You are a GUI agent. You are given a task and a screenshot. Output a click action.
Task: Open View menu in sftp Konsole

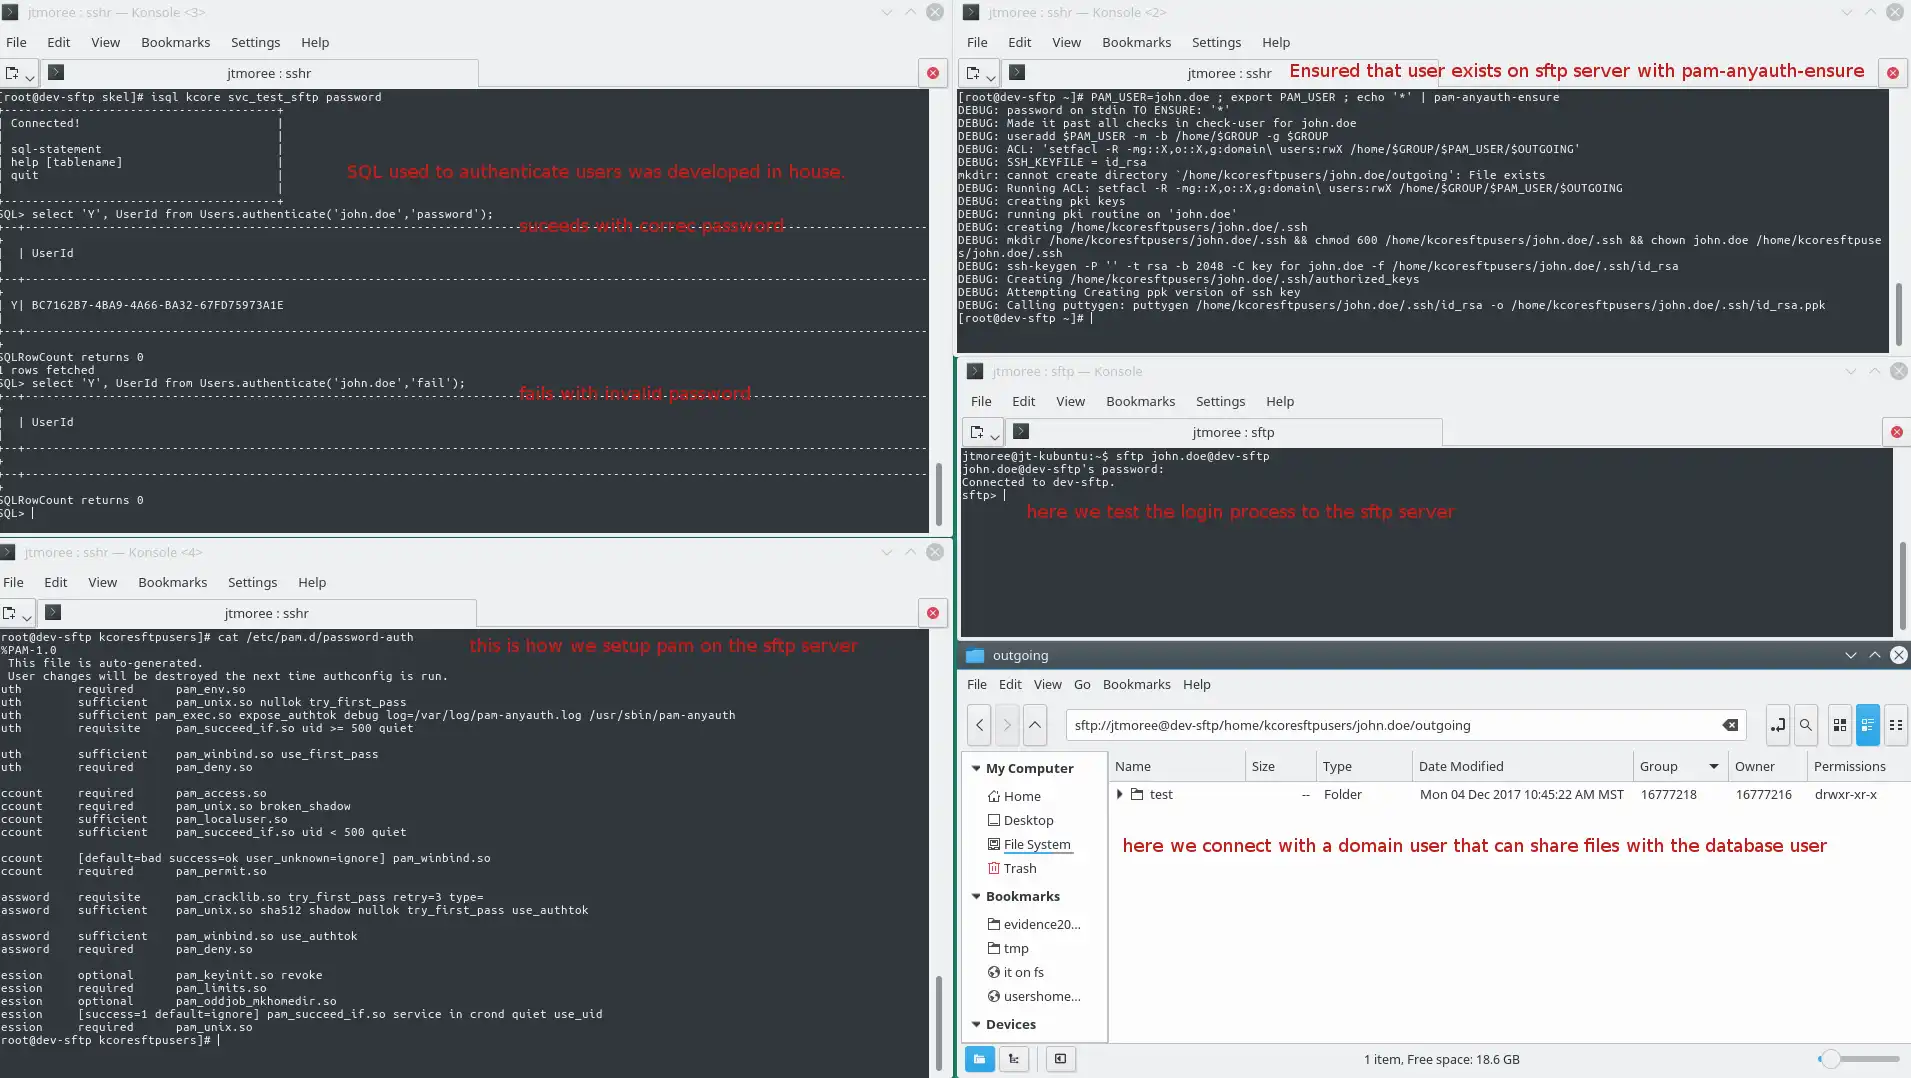tap(1070, 401)
